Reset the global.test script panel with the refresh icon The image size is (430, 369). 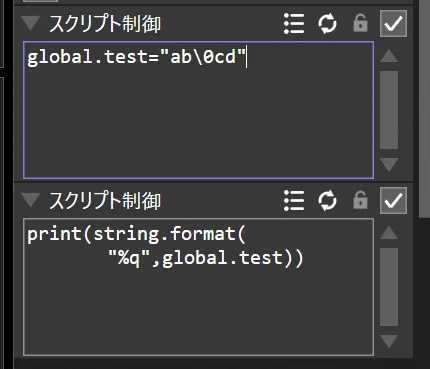[327, 24]
